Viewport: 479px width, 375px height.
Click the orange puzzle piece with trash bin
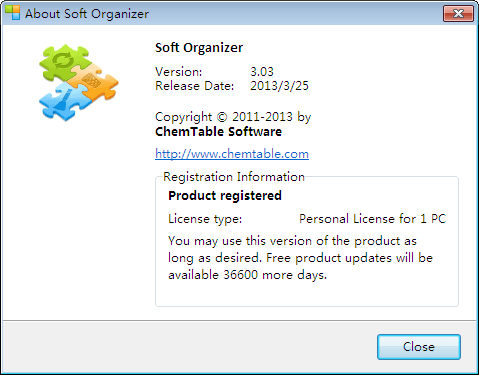coord(93,82)
